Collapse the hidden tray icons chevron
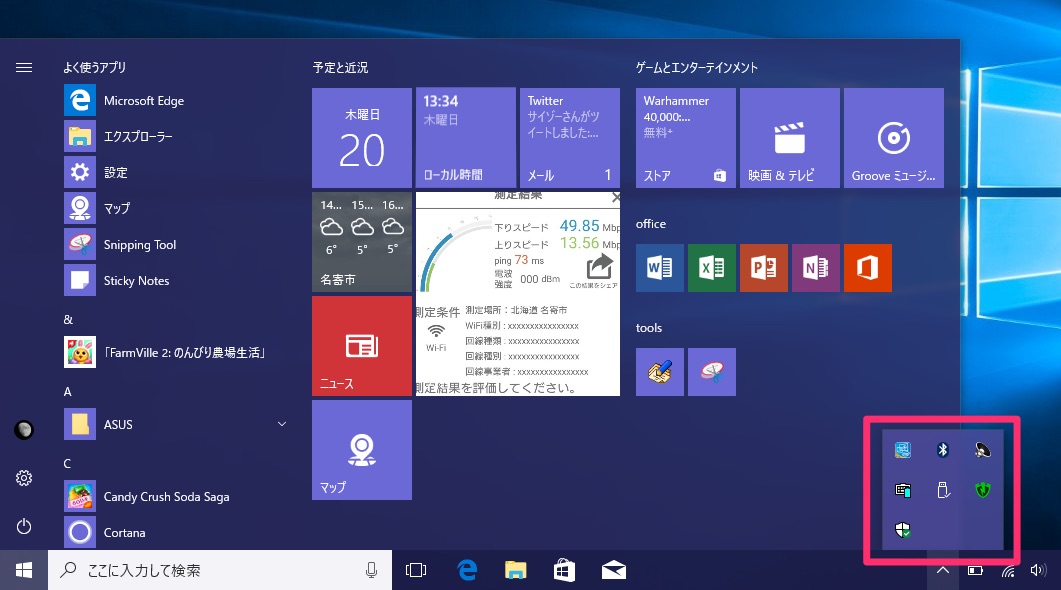The width and height of the screenshot is (1061, 590). pos(943,570)
